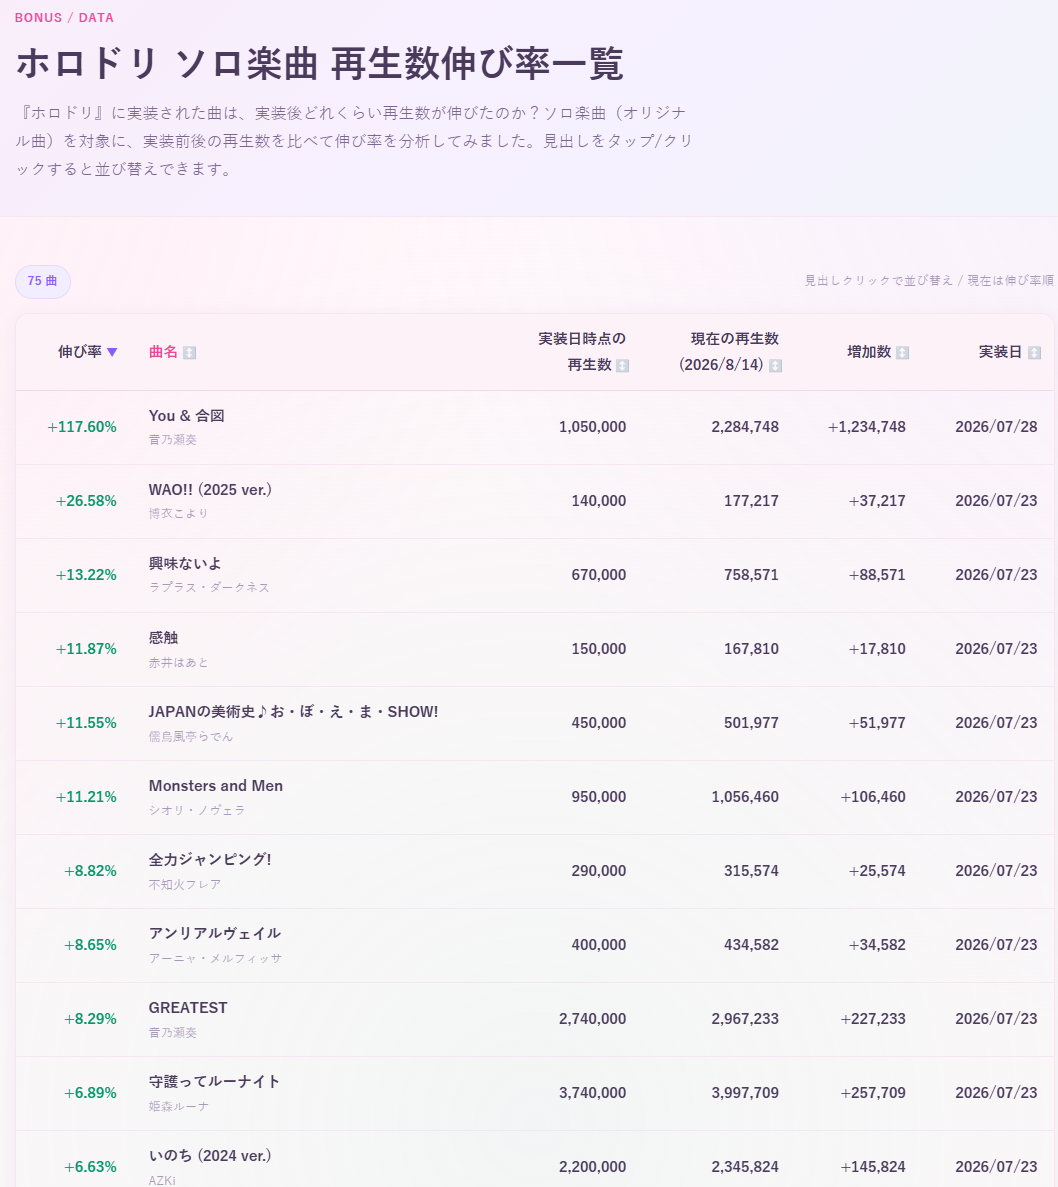The height and width of the screenshot is (1187, 1058).
Task: Click growth rate +11.87%
Action: pyautogui.click(x=86, y=649)
